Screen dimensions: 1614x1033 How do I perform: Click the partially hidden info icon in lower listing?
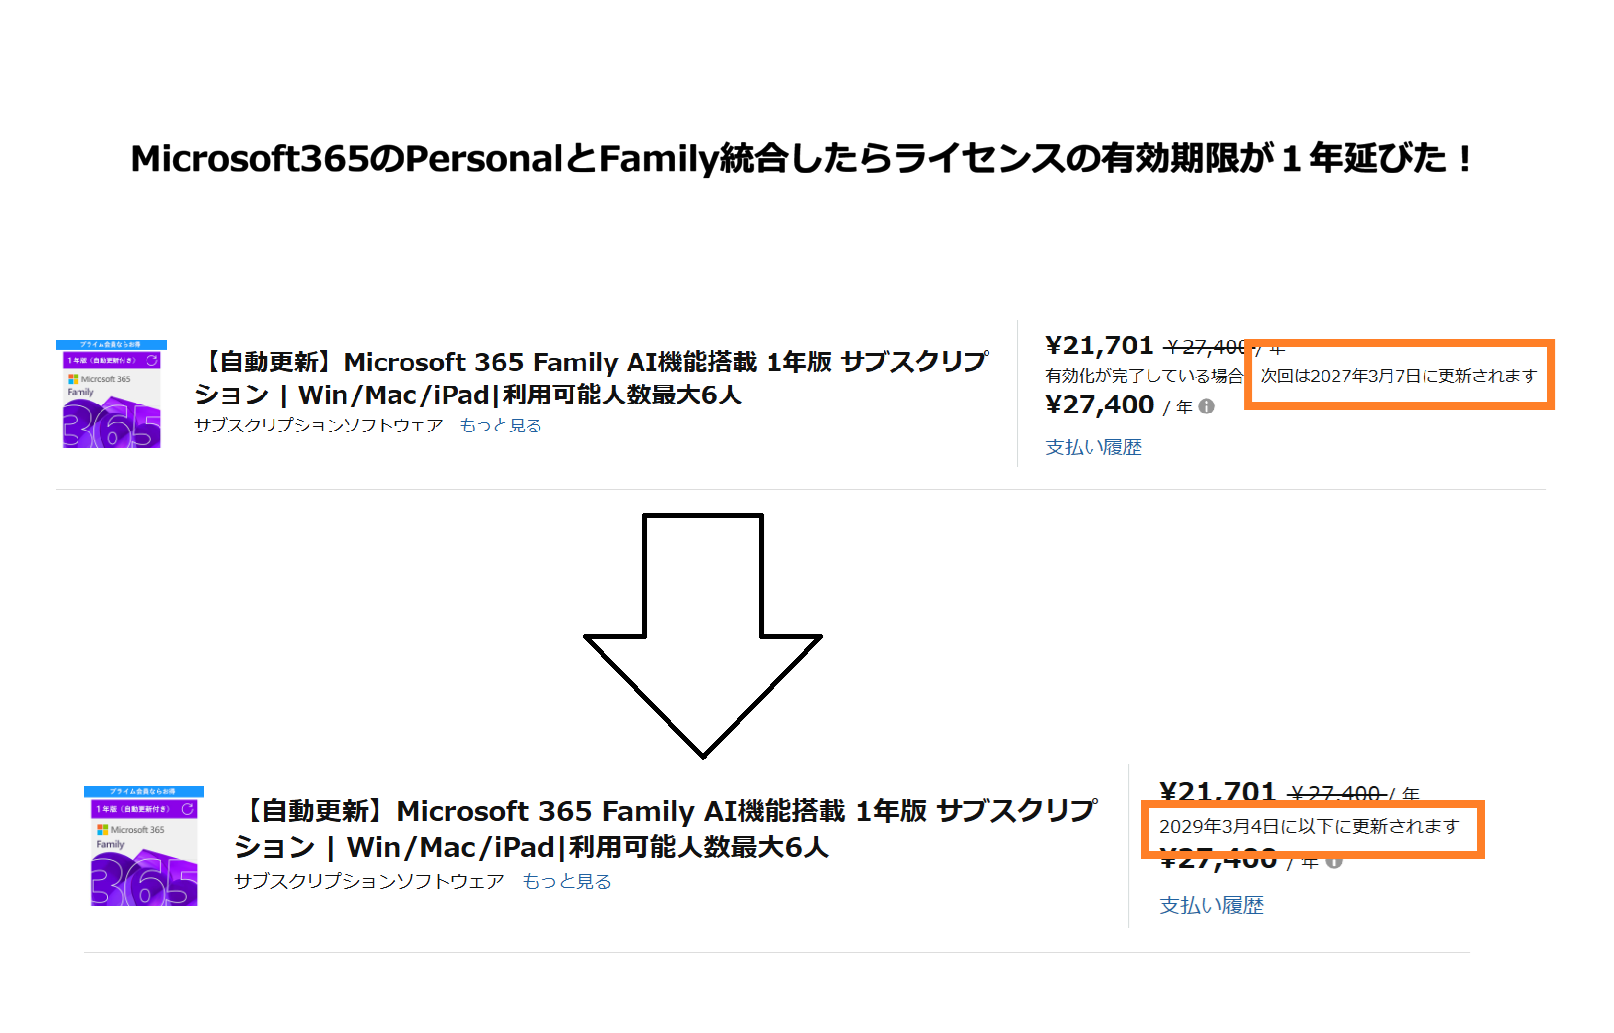(1334, 862)
